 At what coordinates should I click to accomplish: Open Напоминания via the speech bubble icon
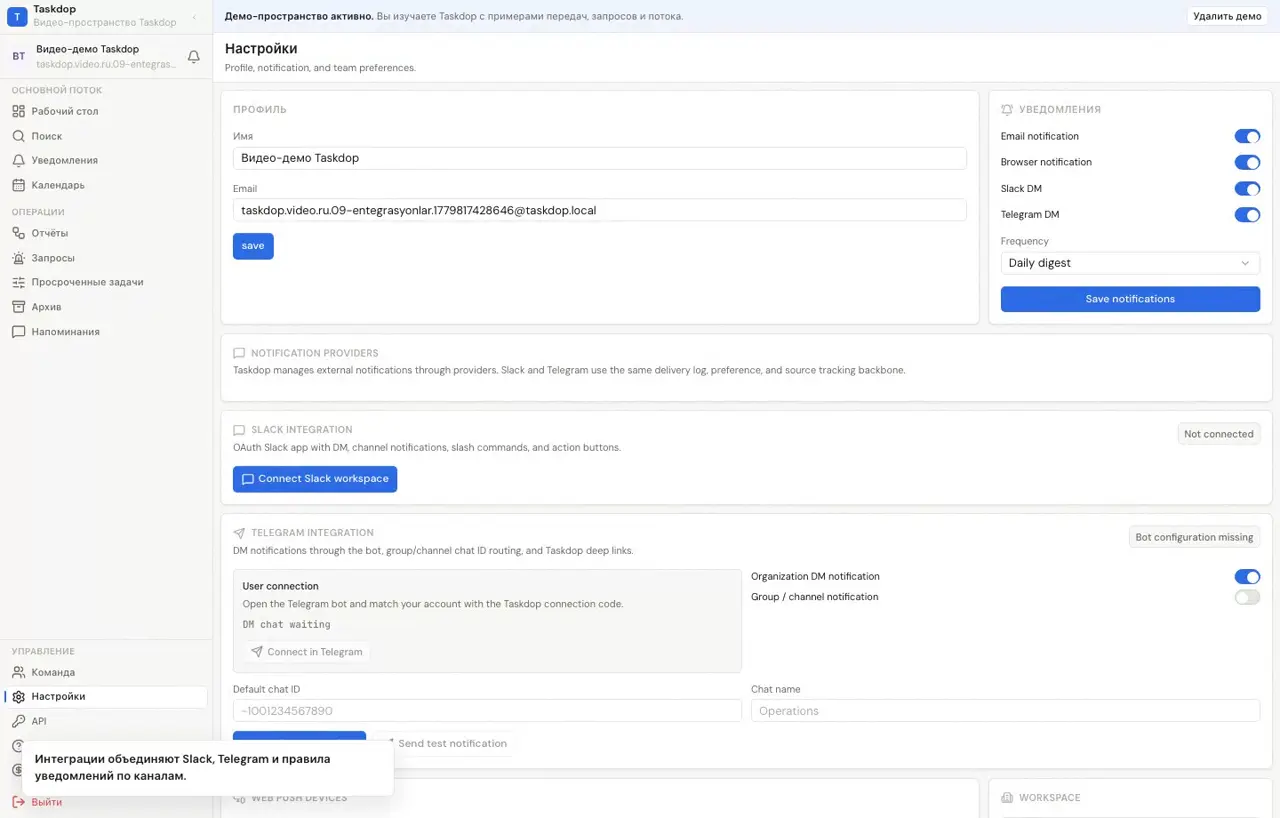(x=18, y=332)
